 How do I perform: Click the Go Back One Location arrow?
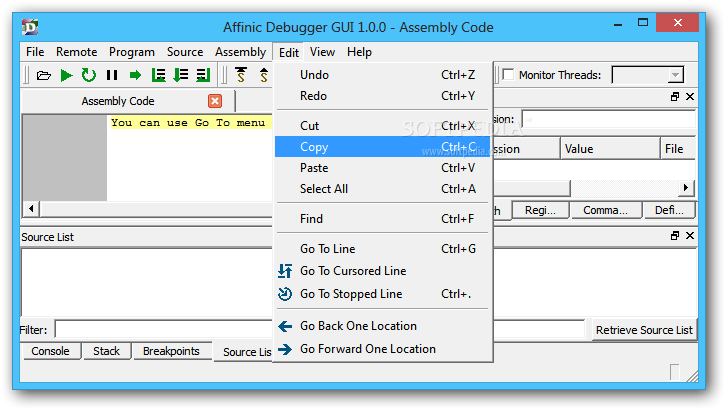285,326
